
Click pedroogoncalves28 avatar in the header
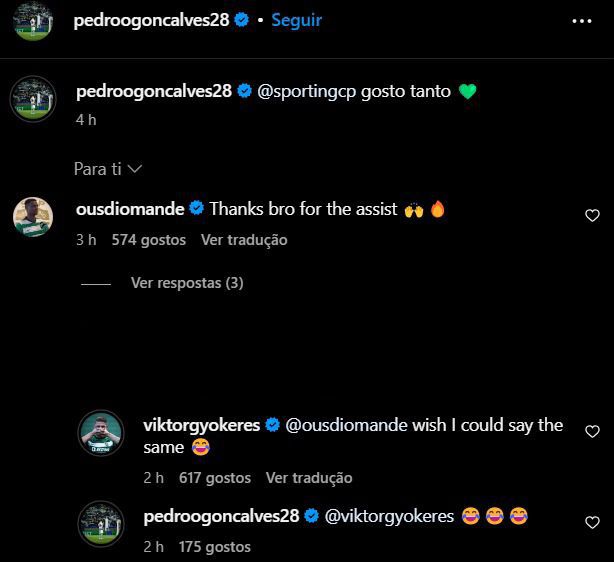(32, 21)
